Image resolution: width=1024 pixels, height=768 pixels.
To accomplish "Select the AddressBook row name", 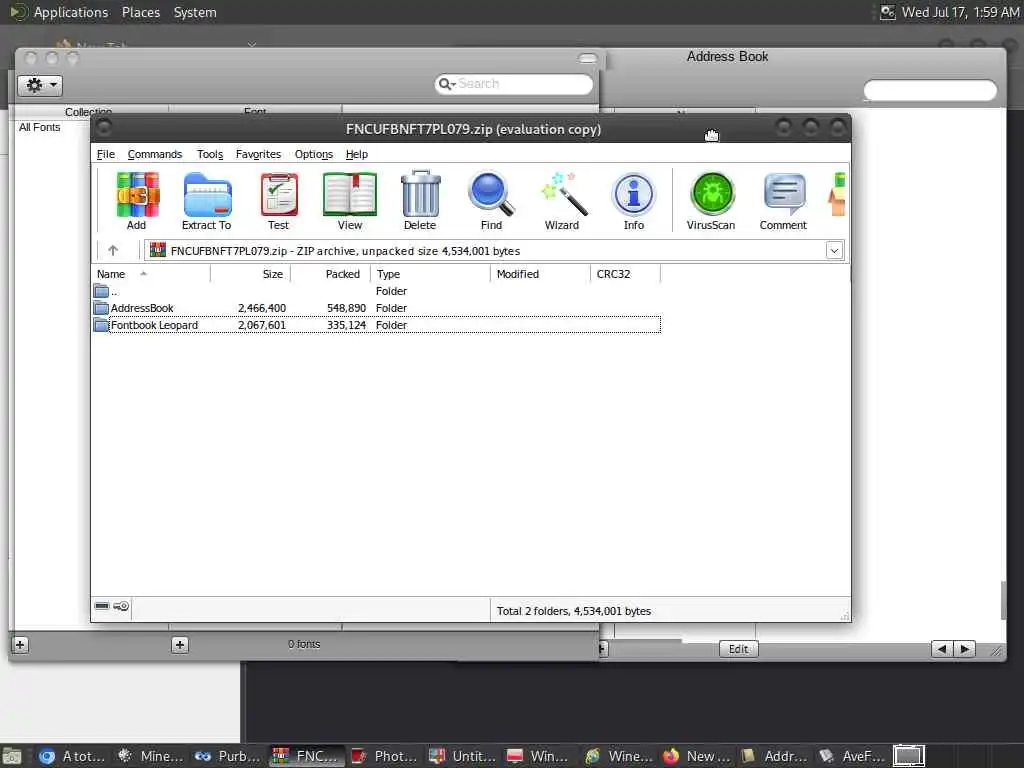I will click(142, 308).
